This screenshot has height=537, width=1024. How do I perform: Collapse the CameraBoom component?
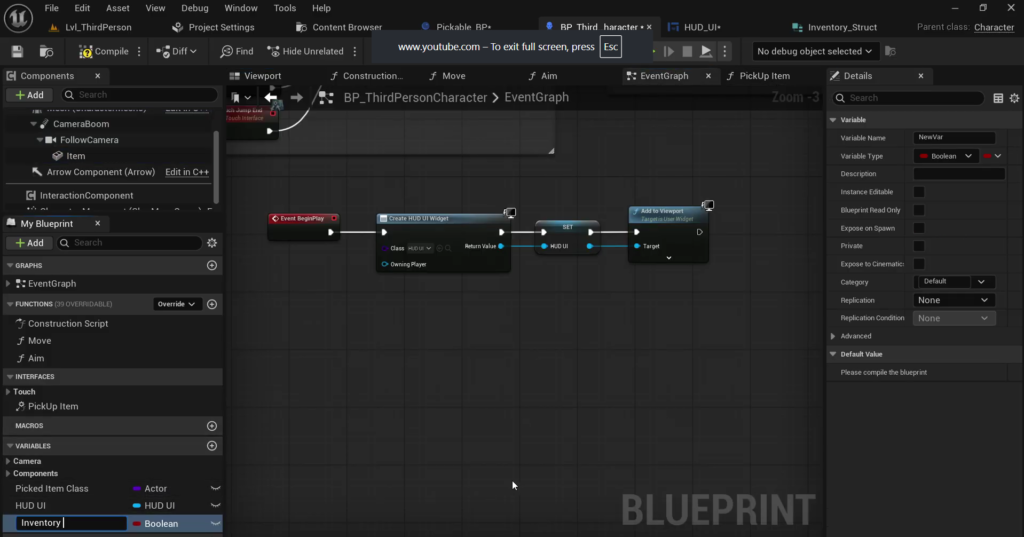pos(33,123)
